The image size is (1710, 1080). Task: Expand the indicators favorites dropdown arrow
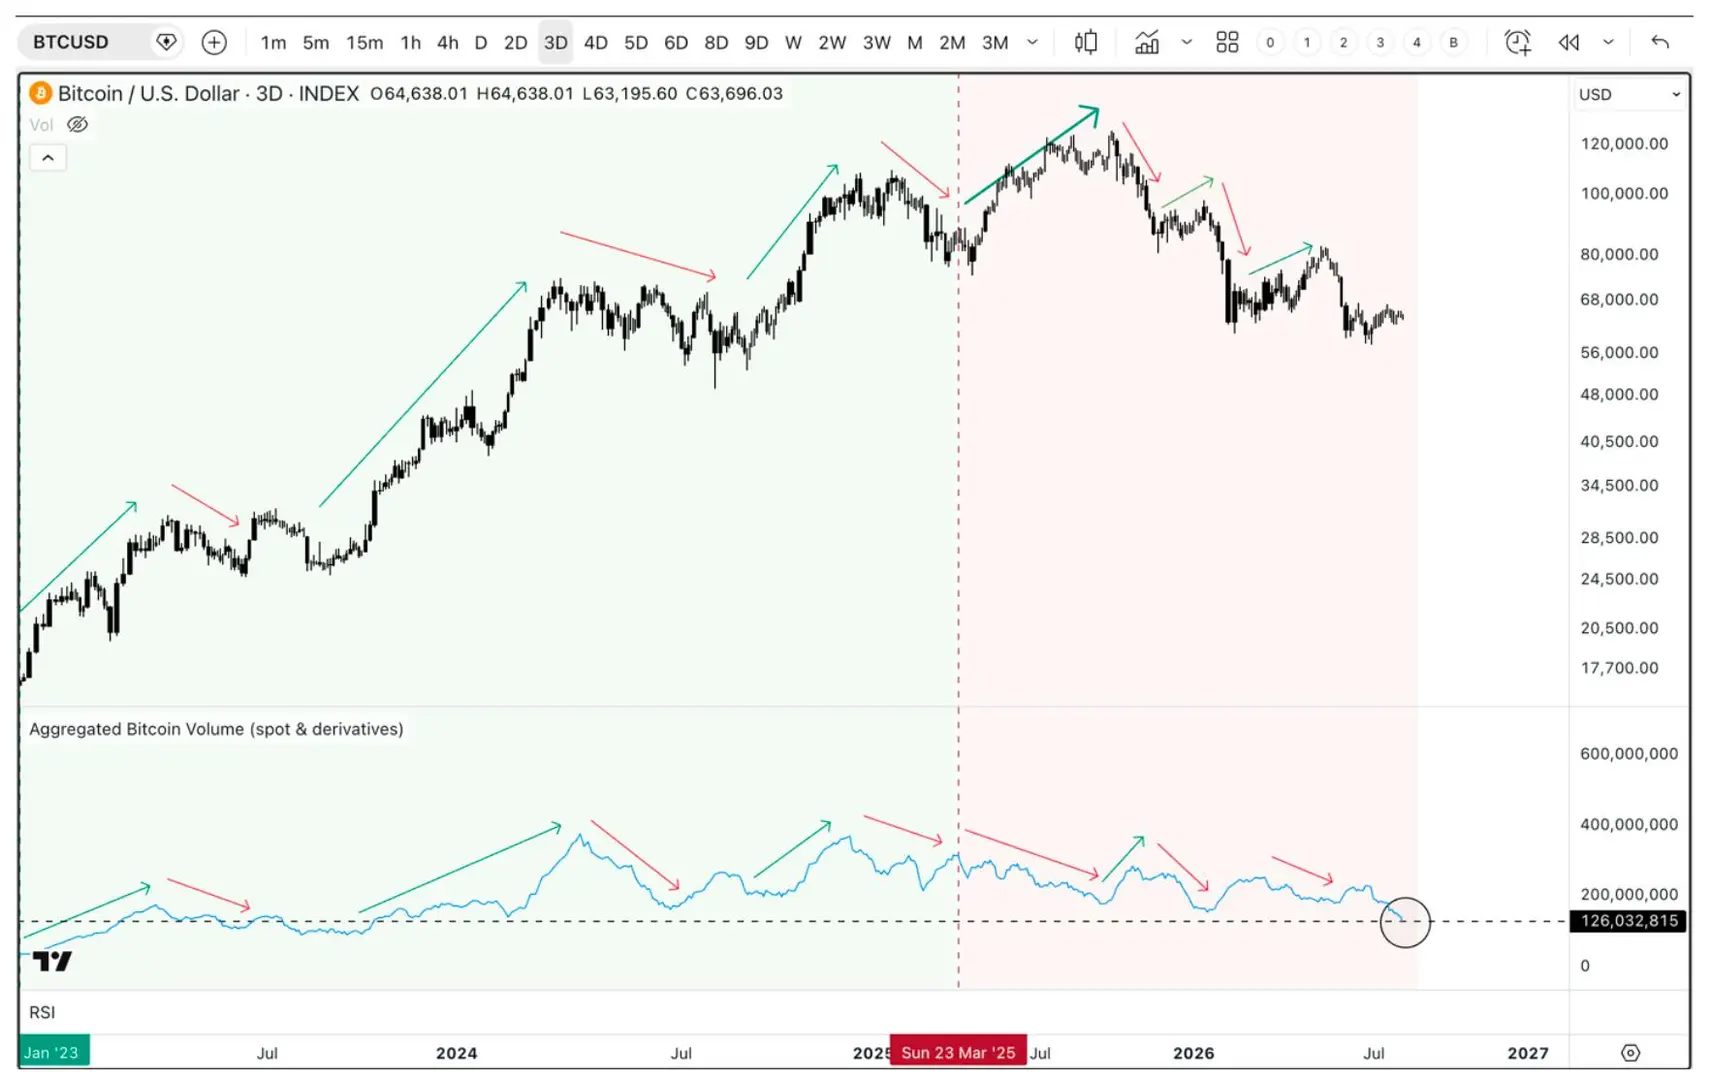[x=1186, y=42]
